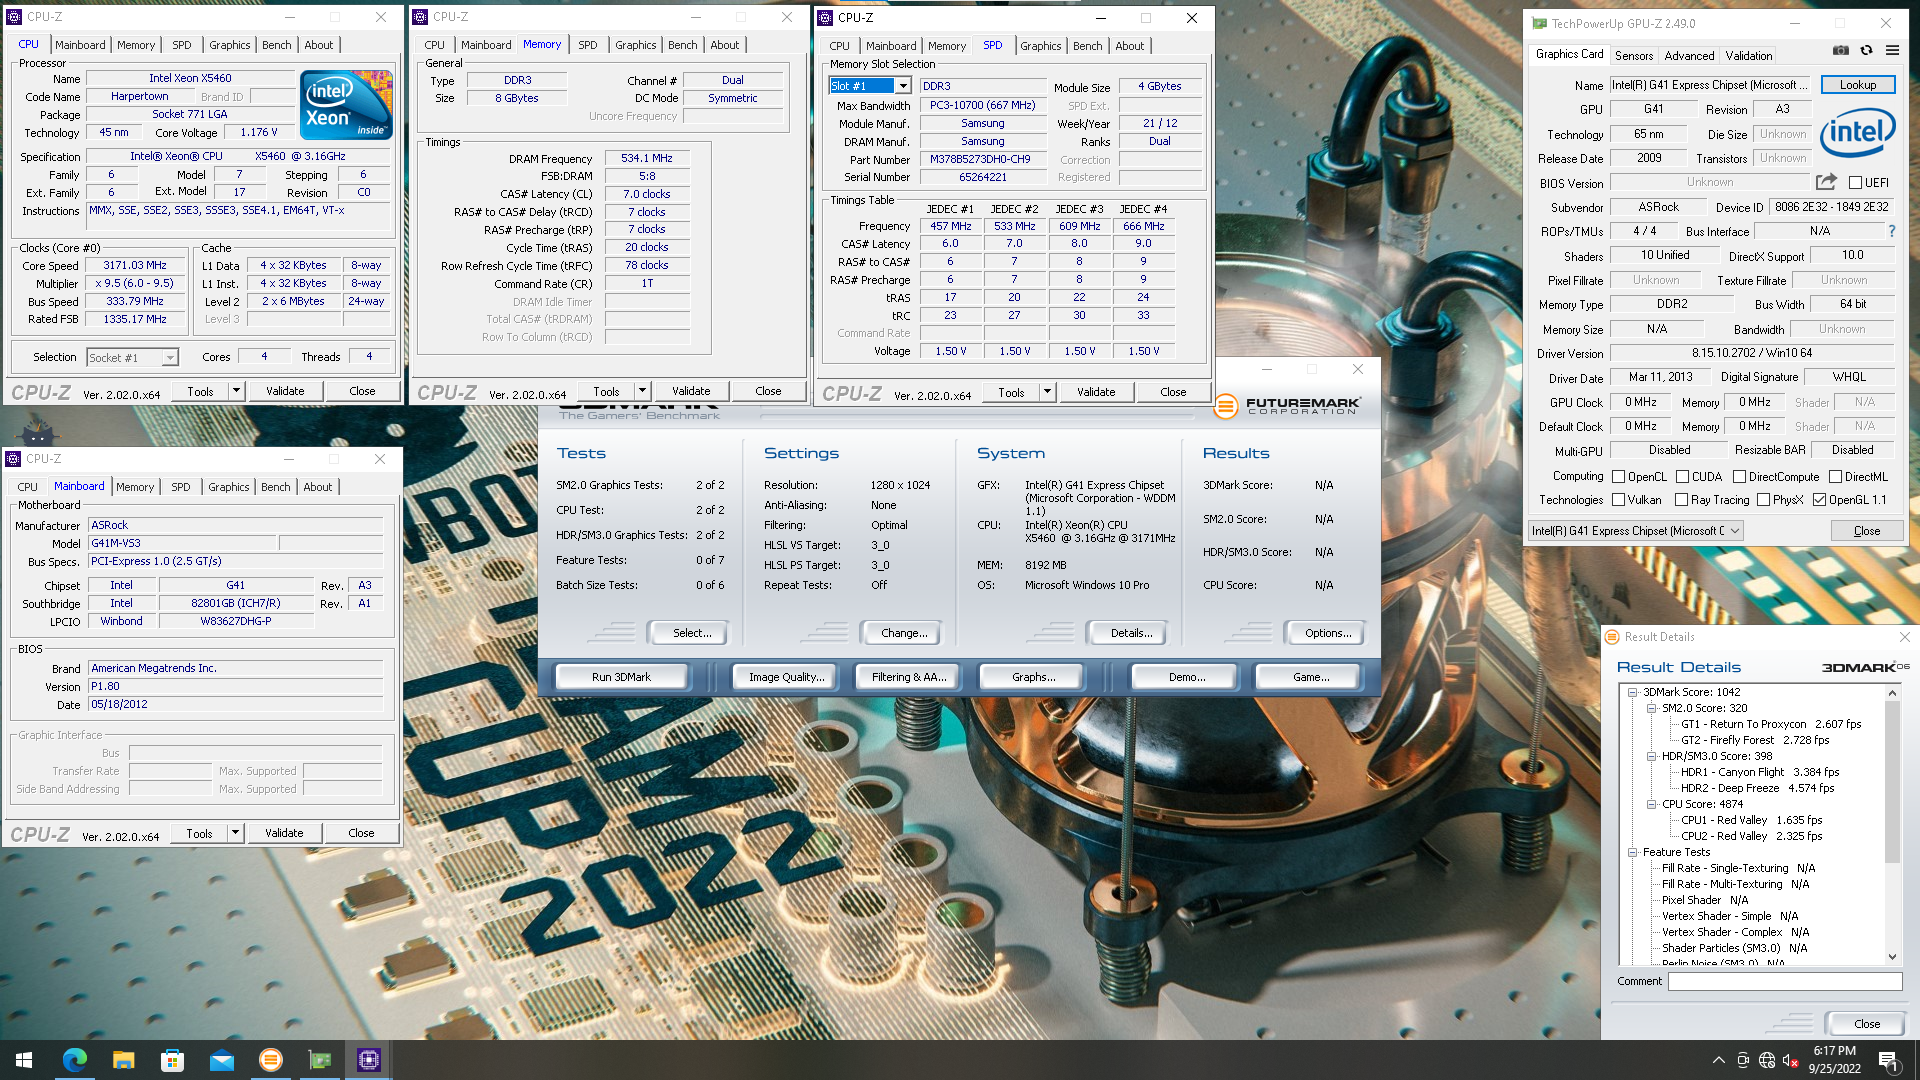Click the system tray meet-now camera icon
Screen dimensions: 1920x1080
[x=1743, y=1060]
